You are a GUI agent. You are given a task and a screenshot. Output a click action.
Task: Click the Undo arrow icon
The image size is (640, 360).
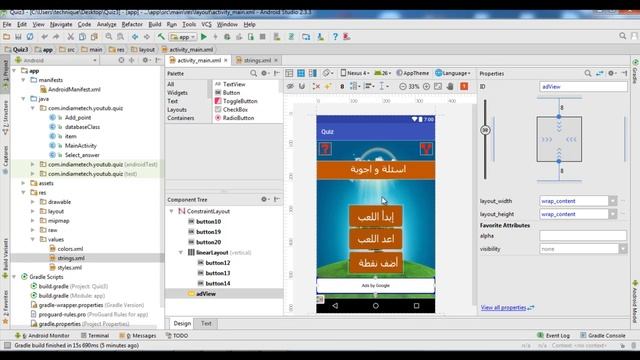(44, 37)
